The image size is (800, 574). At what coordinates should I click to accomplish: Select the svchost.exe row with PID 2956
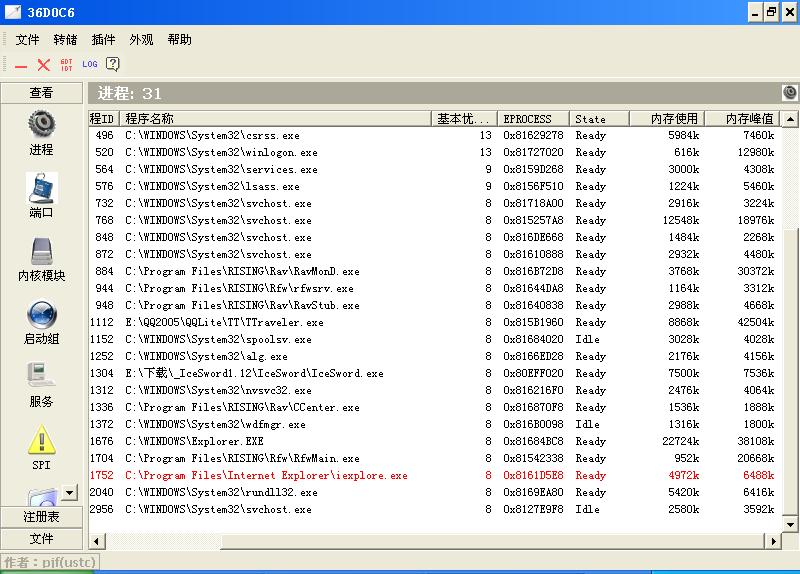pyautogui.click(x=434, y=509)
